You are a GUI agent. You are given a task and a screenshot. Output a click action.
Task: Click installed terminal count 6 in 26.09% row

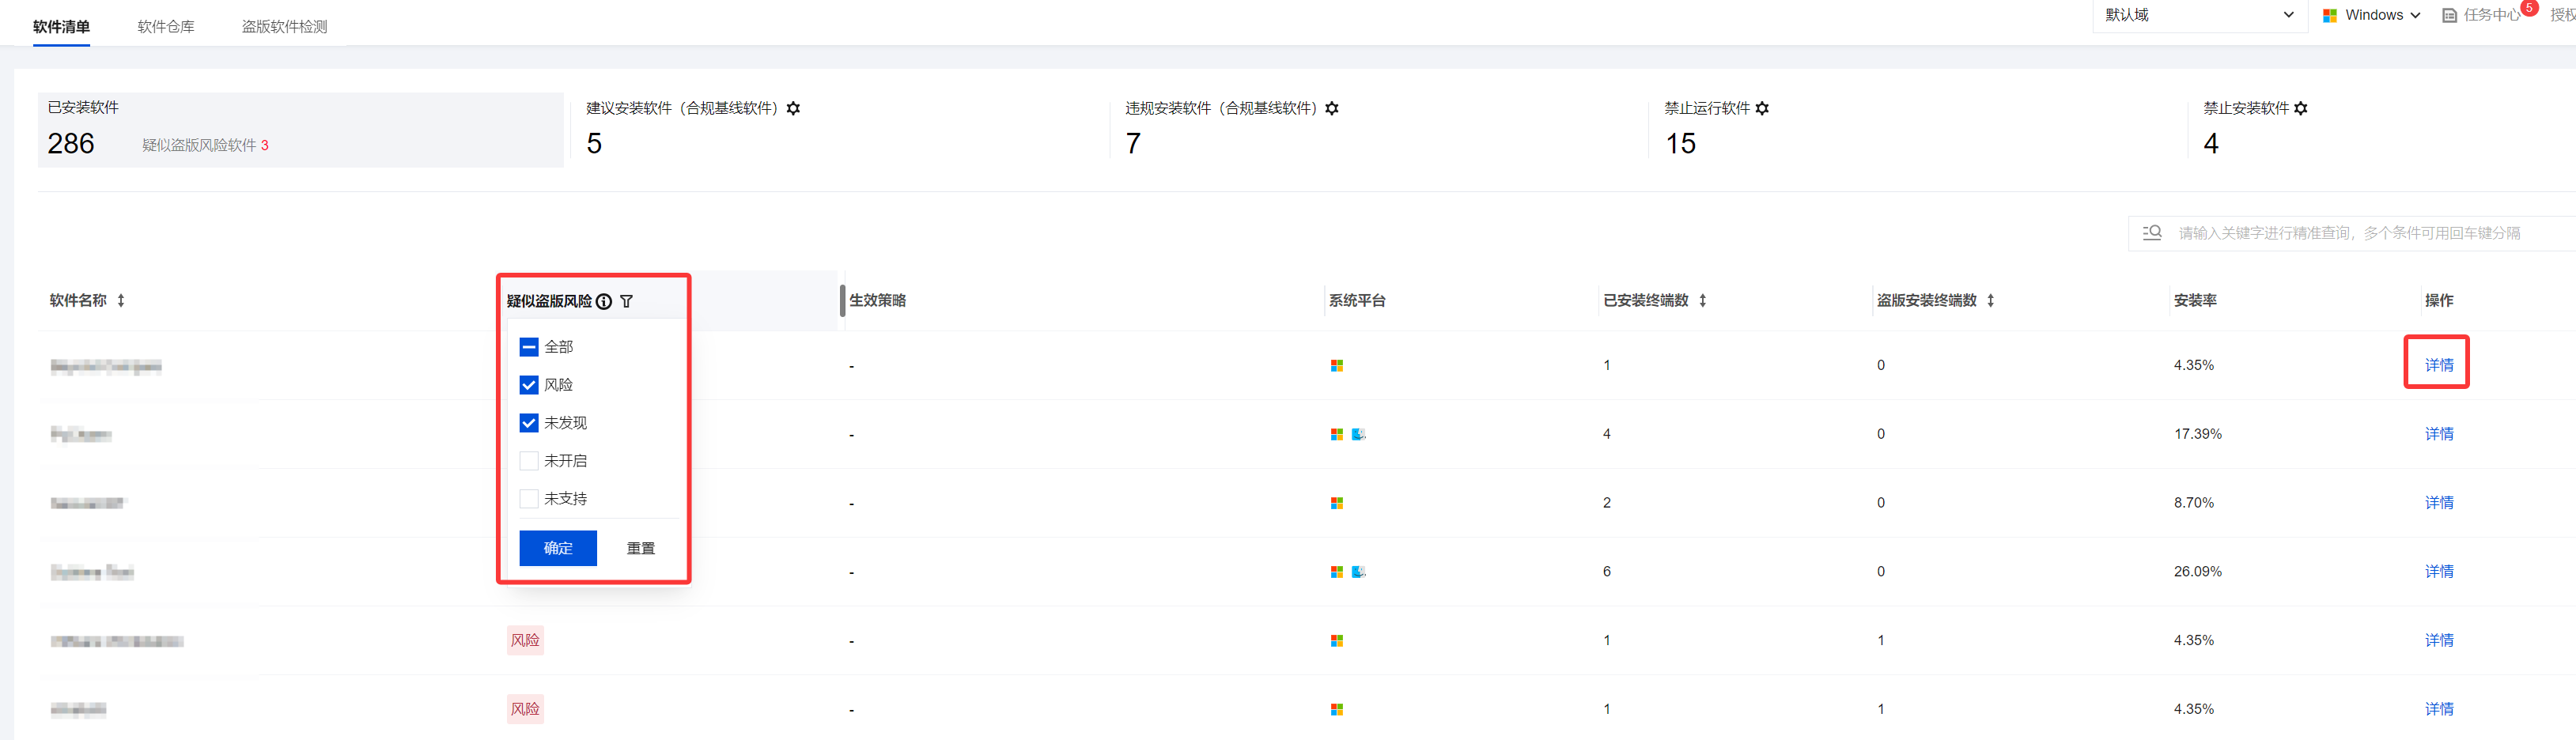click(x=1607, y=572)
